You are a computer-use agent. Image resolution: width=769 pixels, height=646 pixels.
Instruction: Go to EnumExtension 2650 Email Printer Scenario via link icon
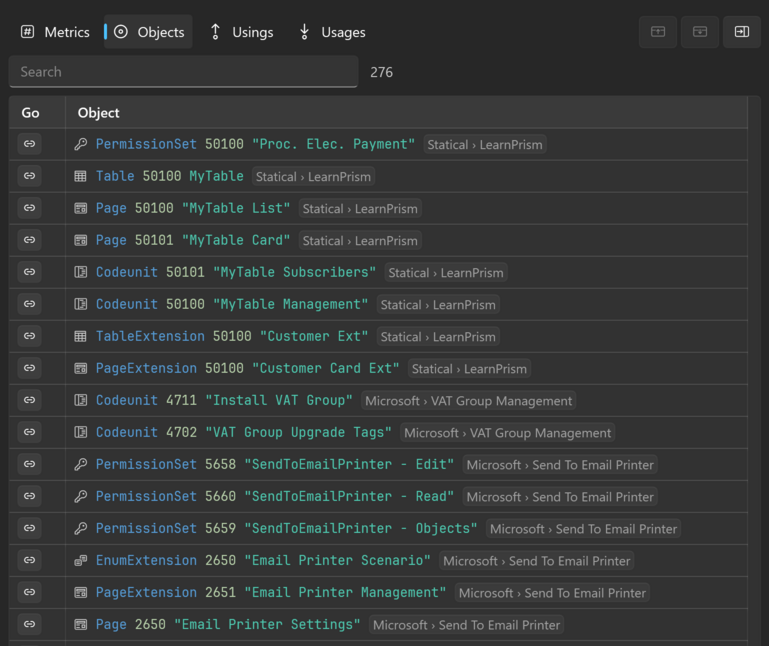click(29, 560)
